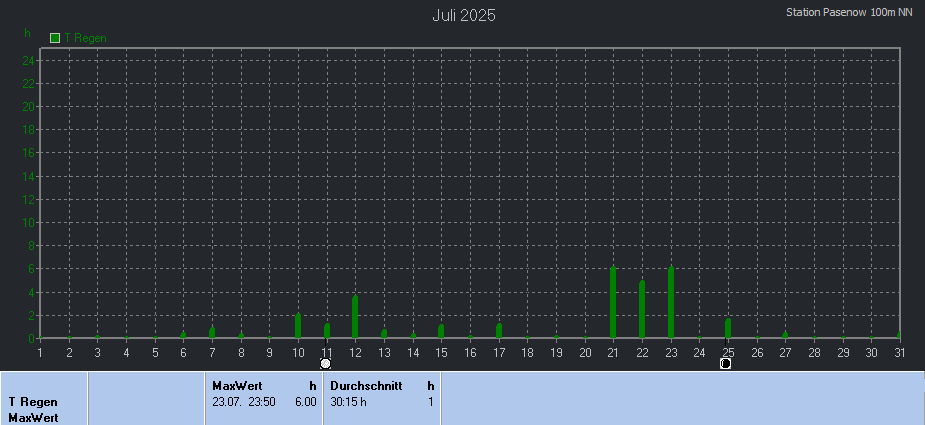Click the '30:15 h' average cell
This screenshot has height=425, width=925.
click(349, 402)
